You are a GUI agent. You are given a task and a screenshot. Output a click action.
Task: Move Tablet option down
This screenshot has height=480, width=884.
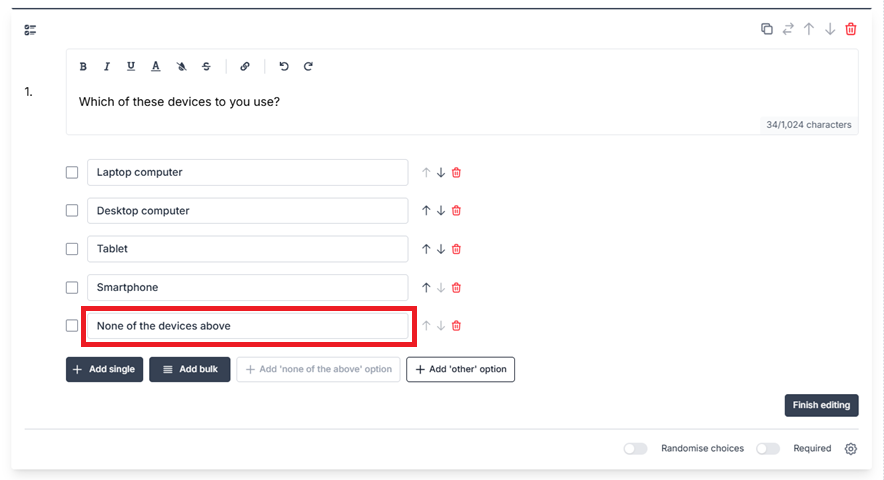click(x=441, y=249)
